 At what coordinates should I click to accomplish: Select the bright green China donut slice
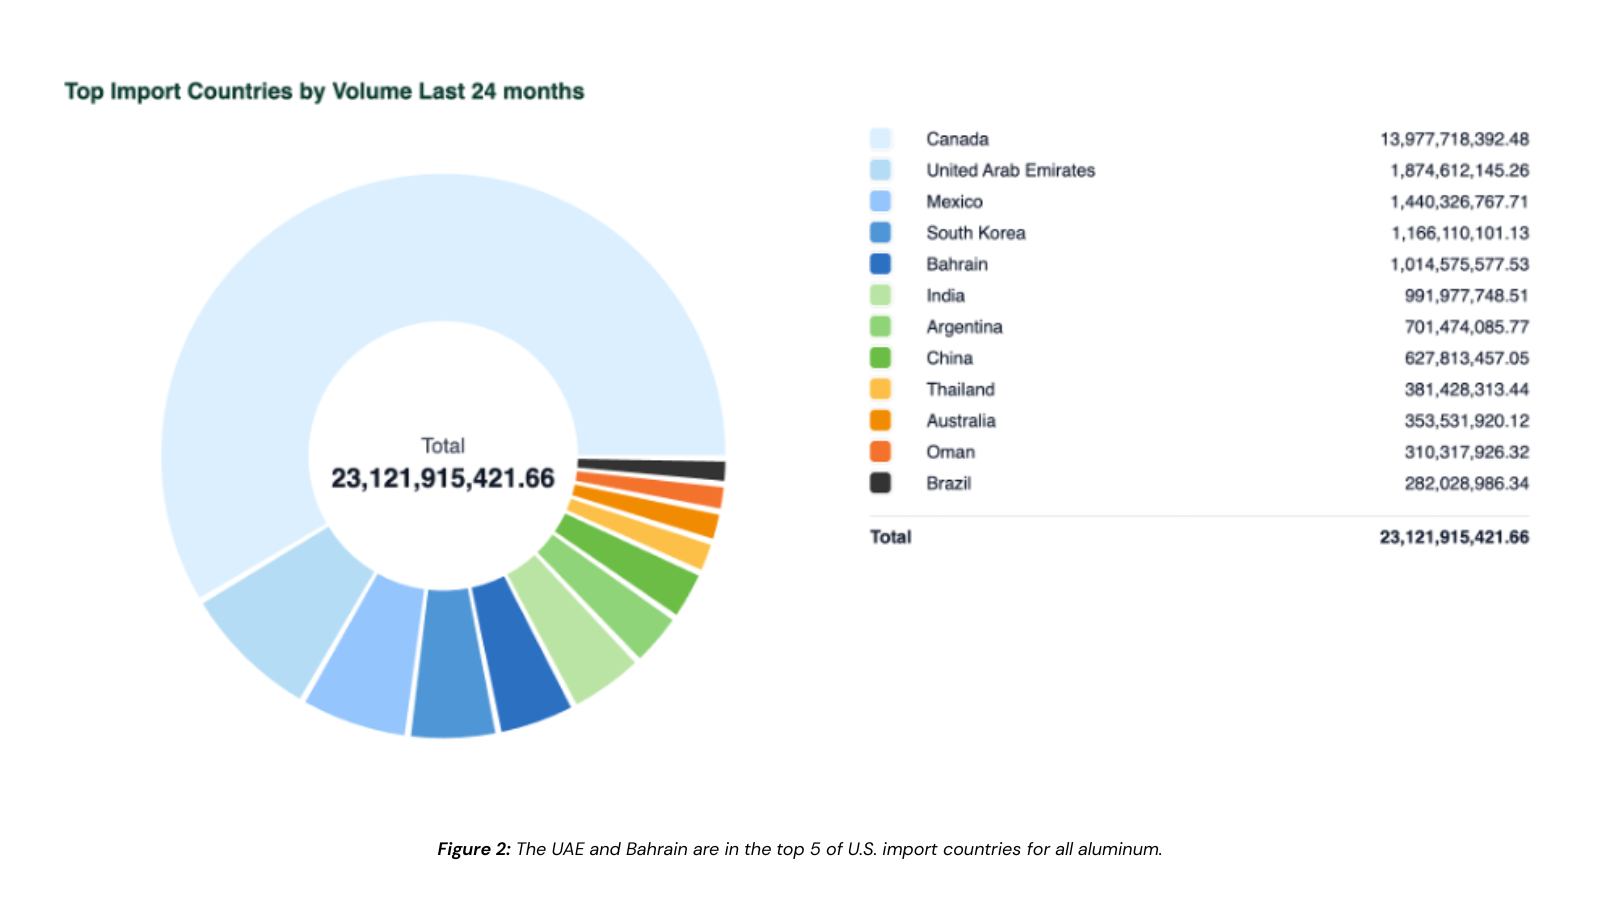tap(632, 567)
